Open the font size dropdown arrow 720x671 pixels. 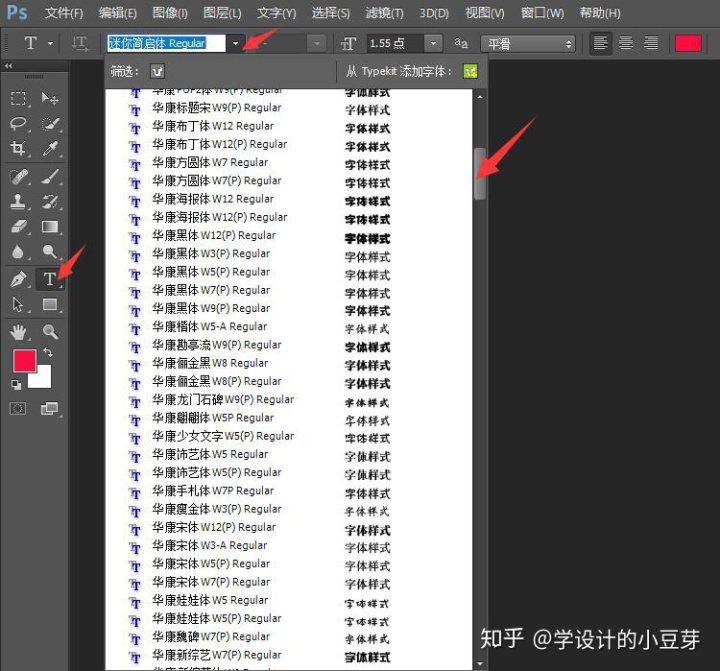[x=433, y=44]
